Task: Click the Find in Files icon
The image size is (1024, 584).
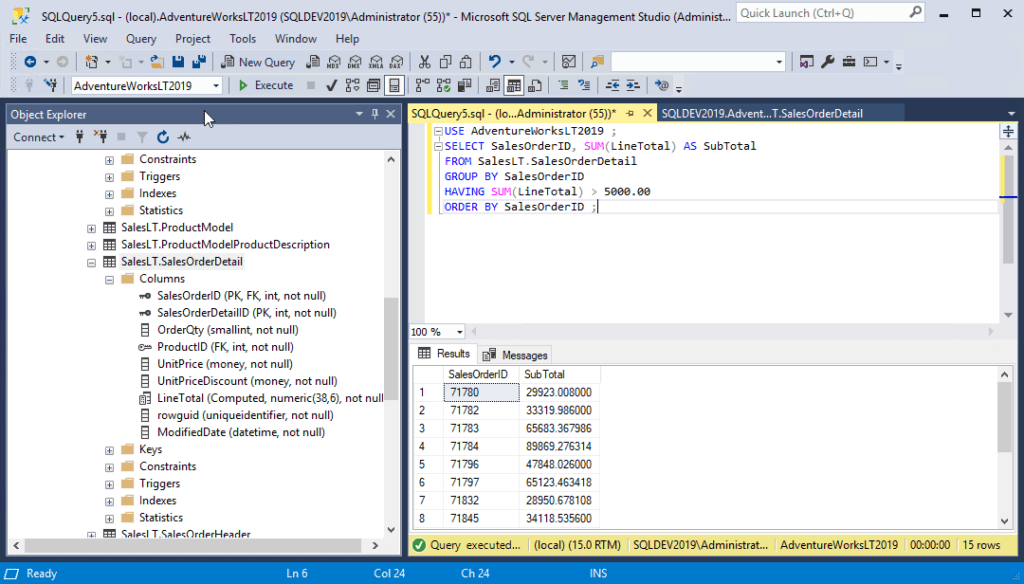Action: (x=597, y=62)
